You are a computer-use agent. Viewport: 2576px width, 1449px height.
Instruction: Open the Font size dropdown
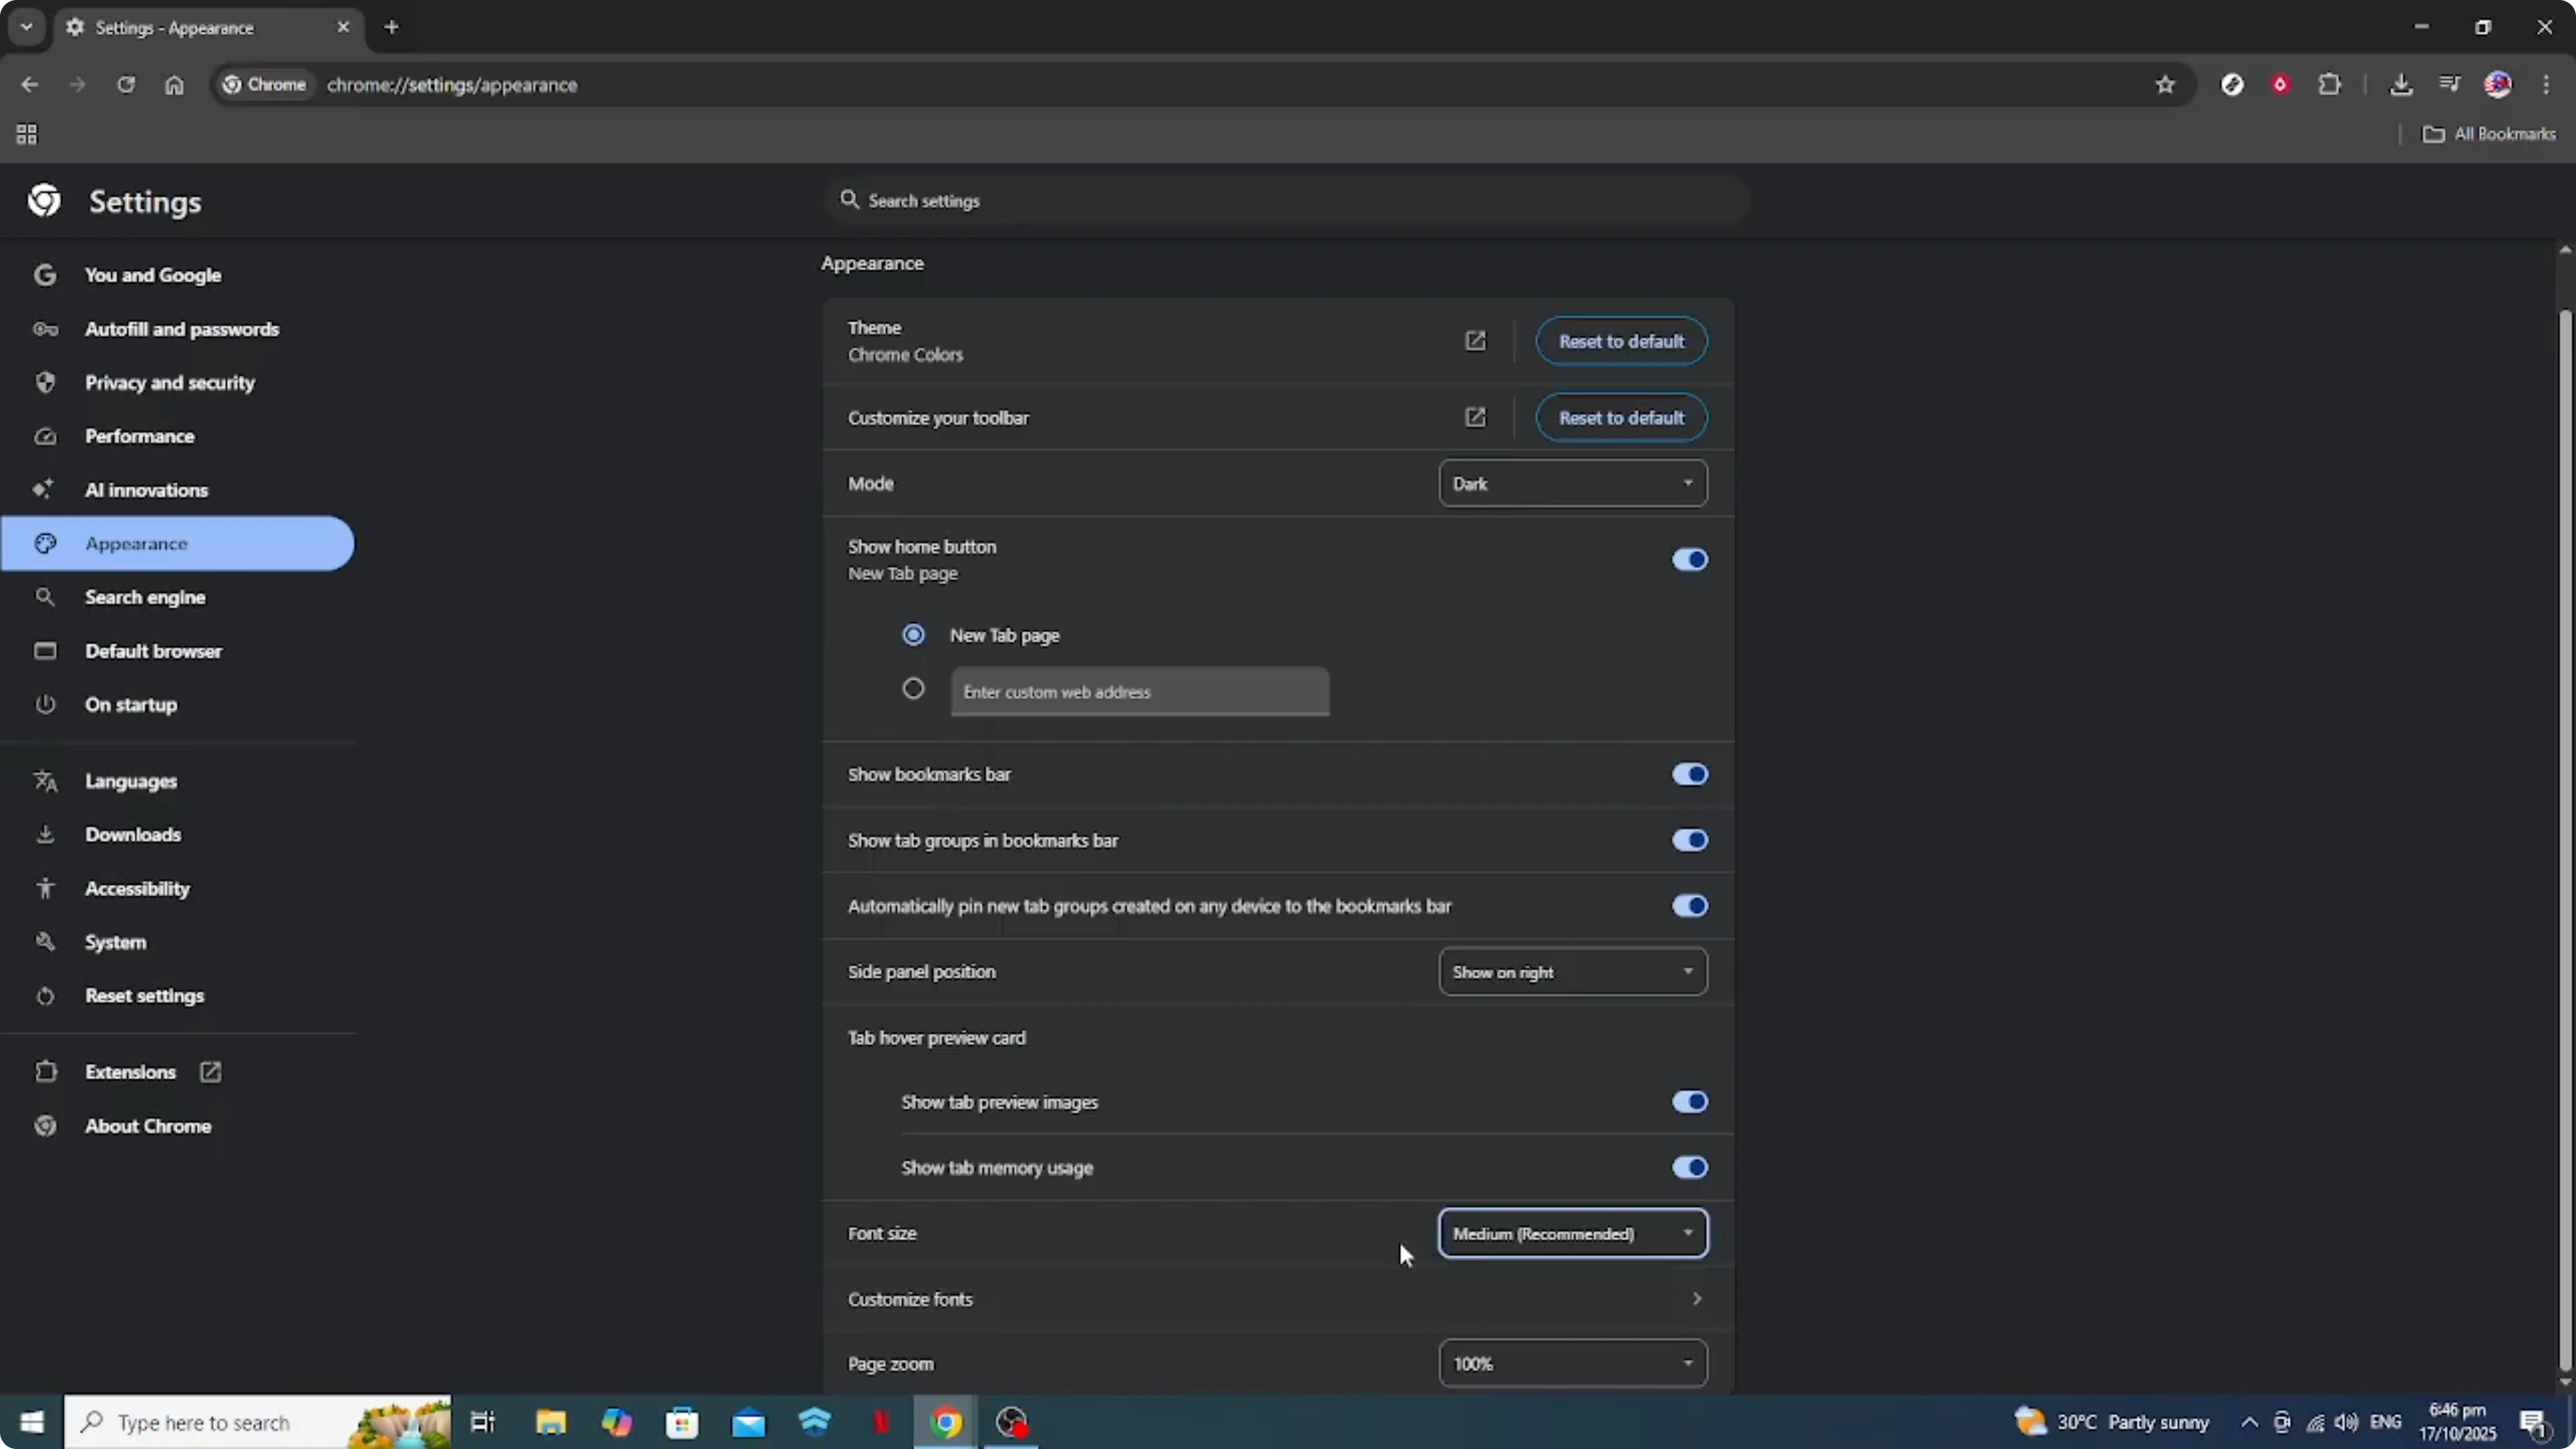pyautogui.click(x=1572, y=1233)
